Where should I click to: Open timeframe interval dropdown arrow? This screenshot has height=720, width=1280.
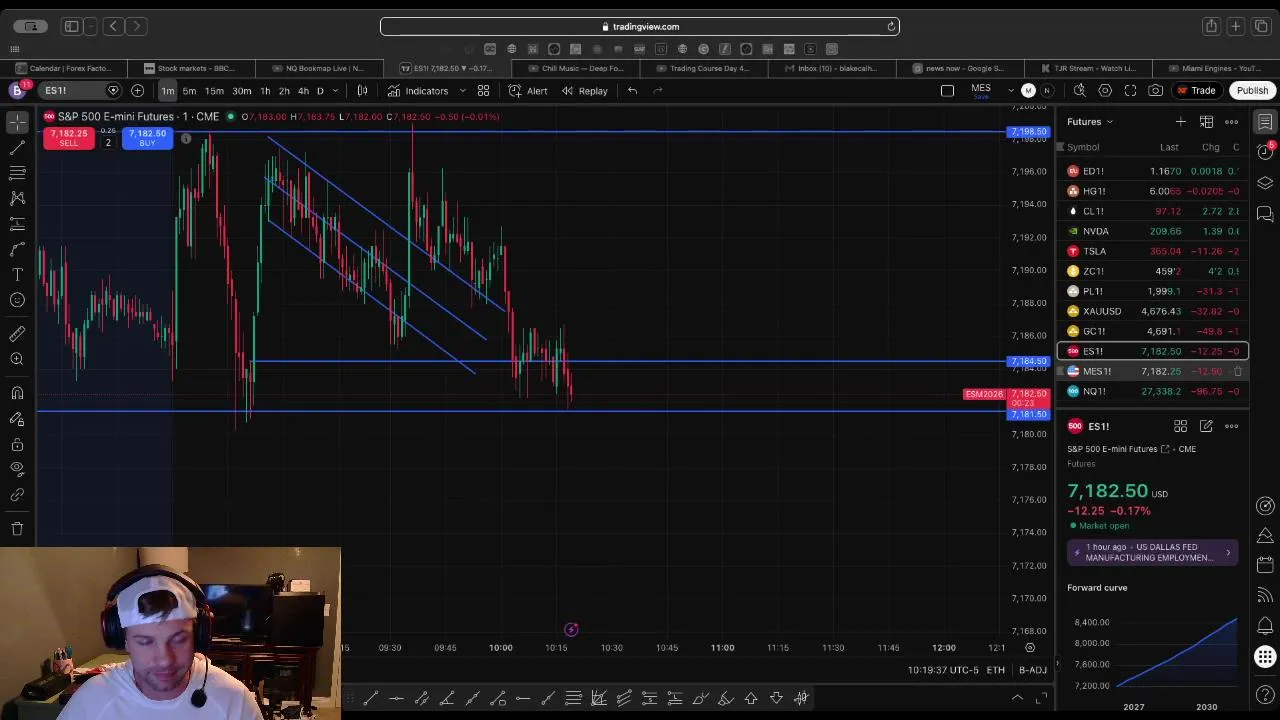click(x=335, y=91)
